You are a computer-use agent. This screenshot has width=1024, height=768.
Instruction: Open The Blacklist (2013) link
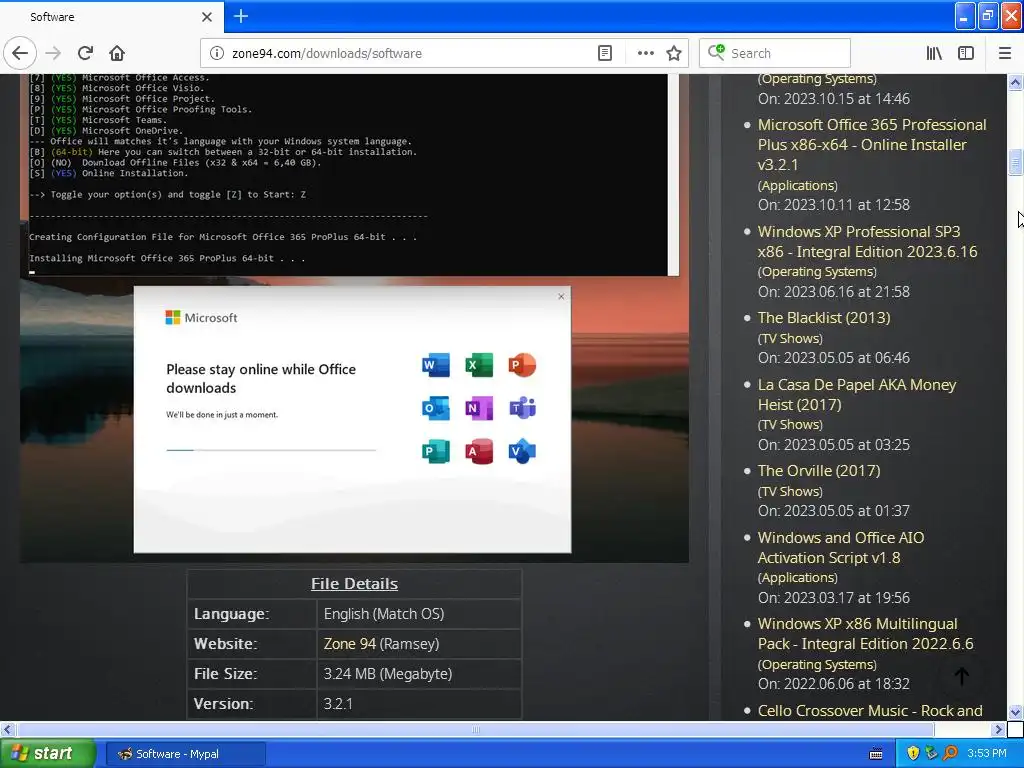tap(824, 318)
